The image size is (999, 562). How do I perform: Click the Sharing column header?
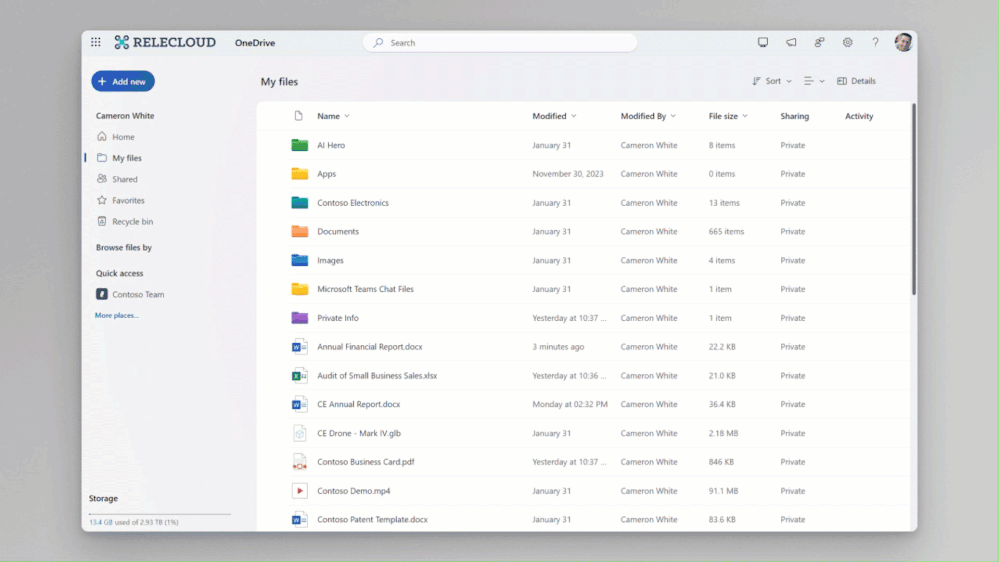click(x=794, y=116)
